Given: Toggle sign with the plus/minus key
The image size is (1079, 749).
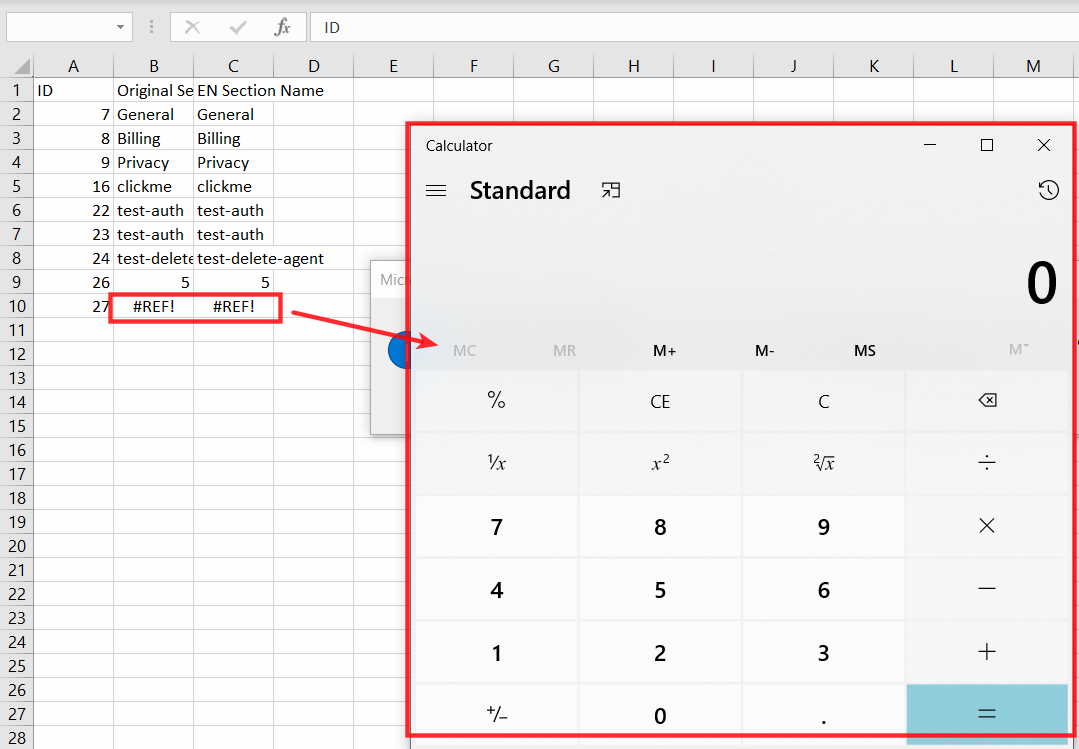Looking at the screenshot, I should click(x=496, y=715).
